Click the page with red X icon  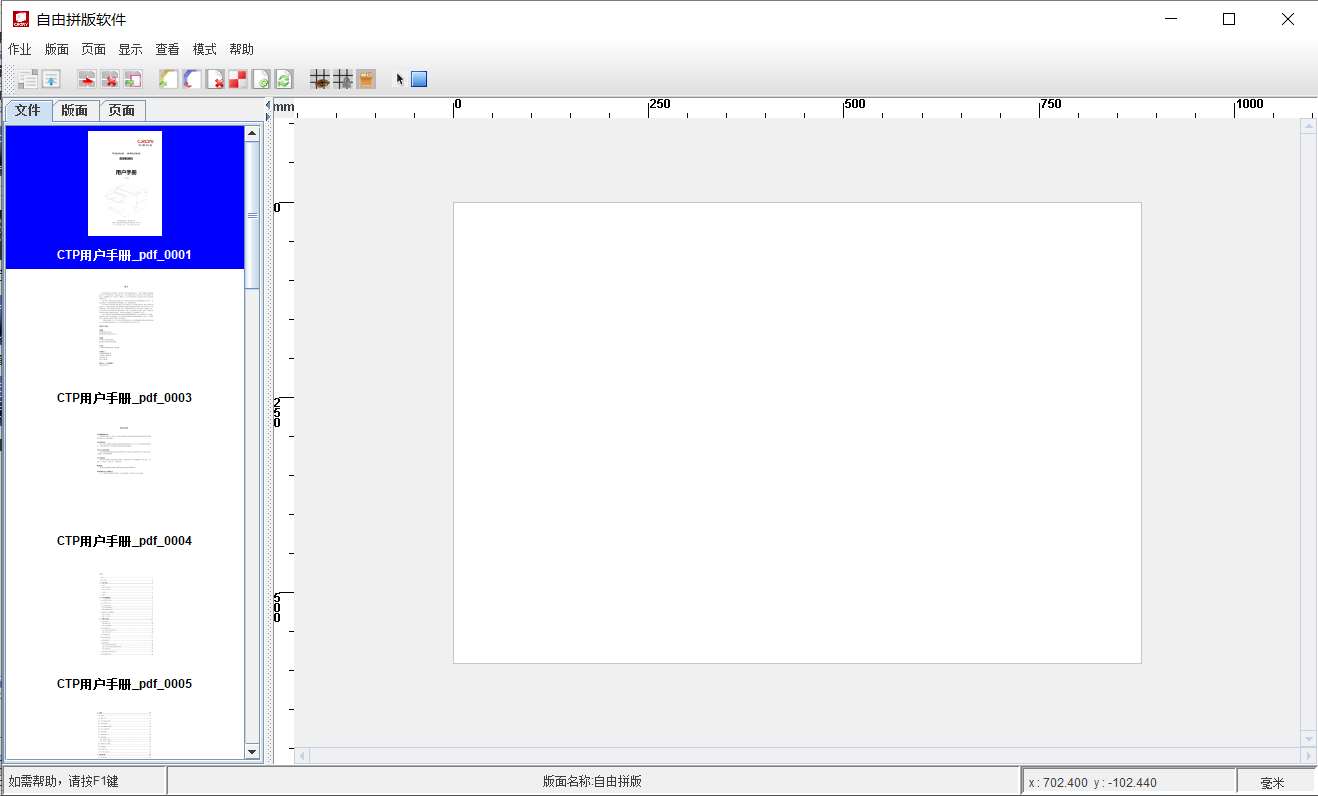(x=215, y=79)
